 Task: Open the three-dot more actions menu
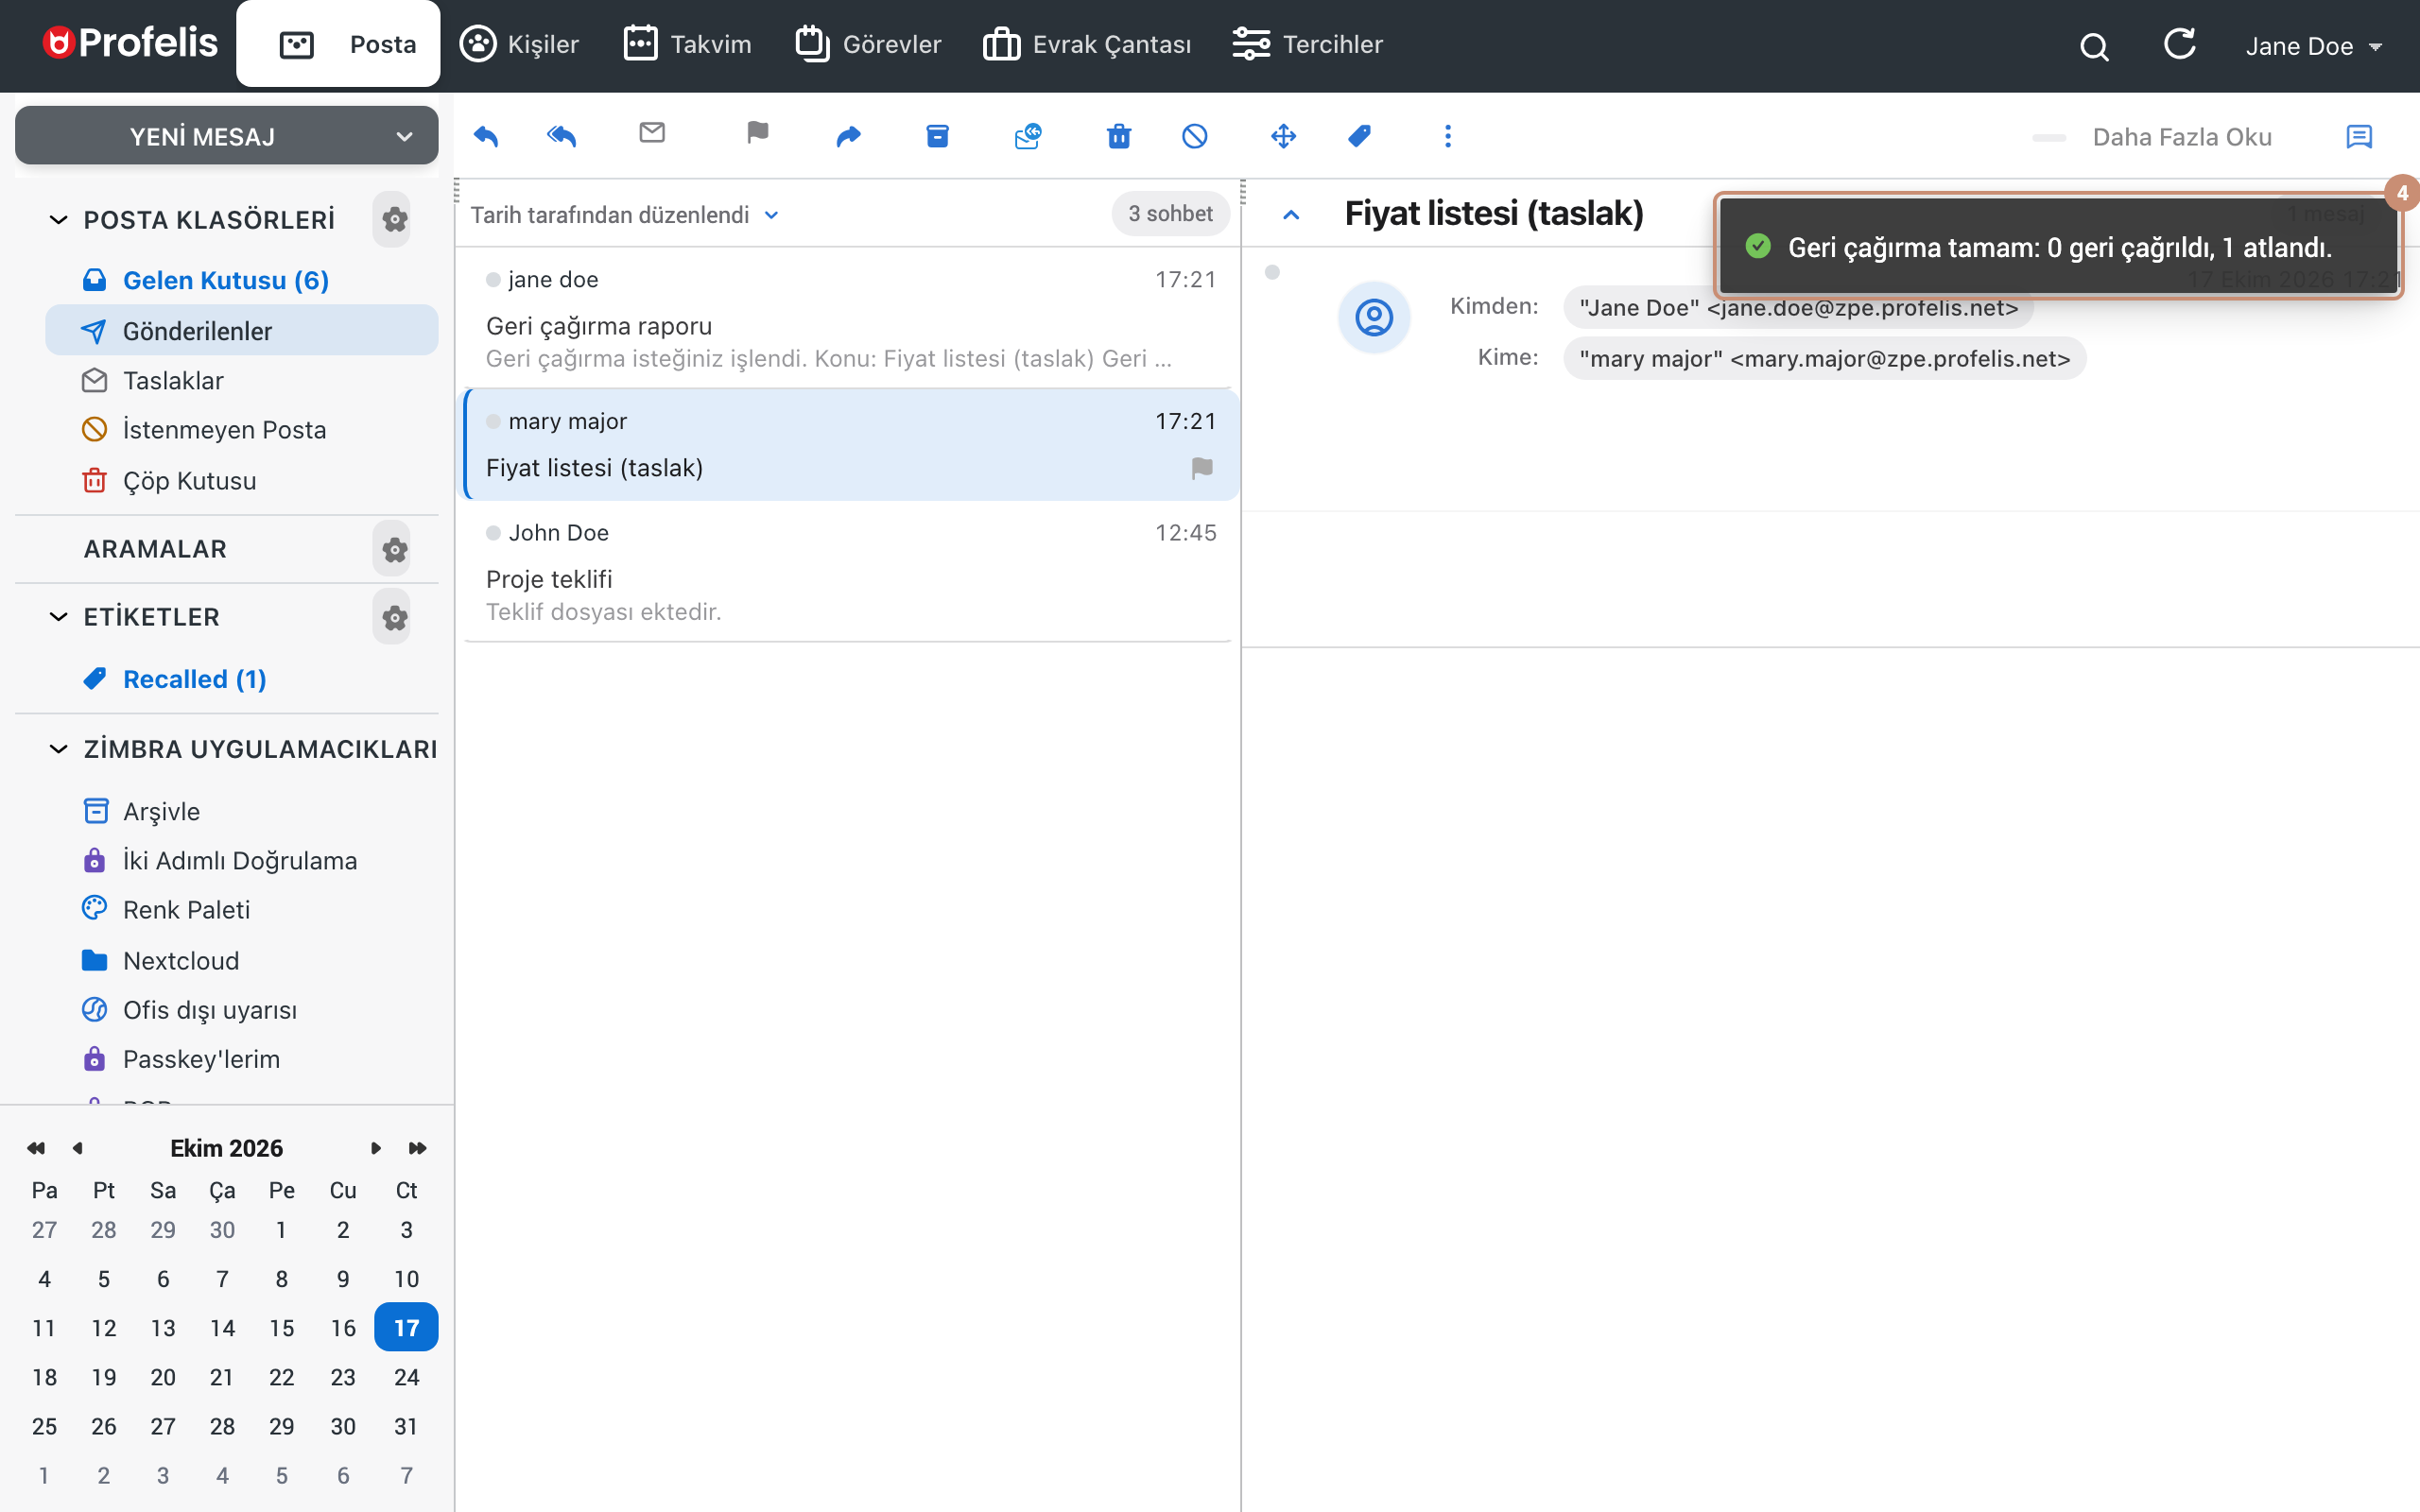point(1448,136)
